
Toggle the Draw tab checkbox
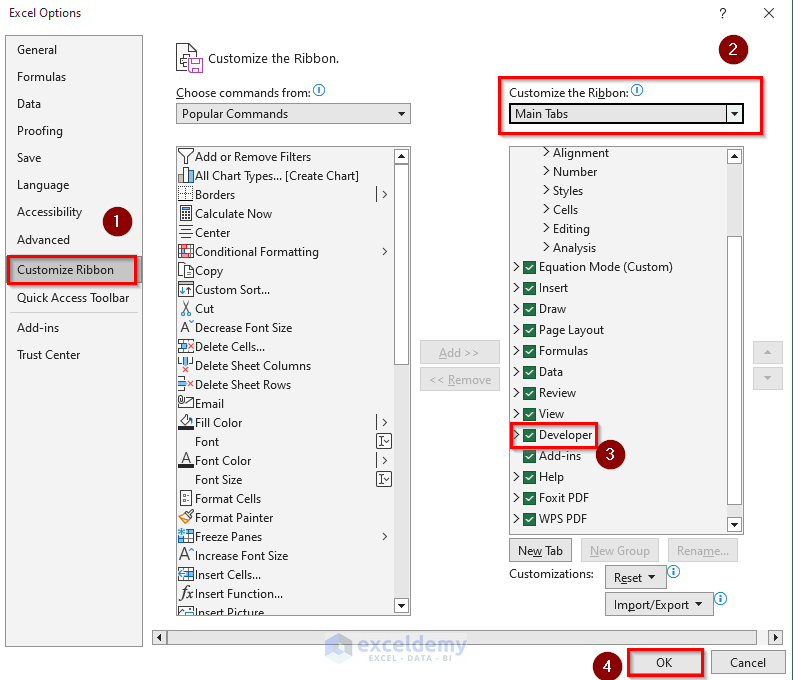530,309
